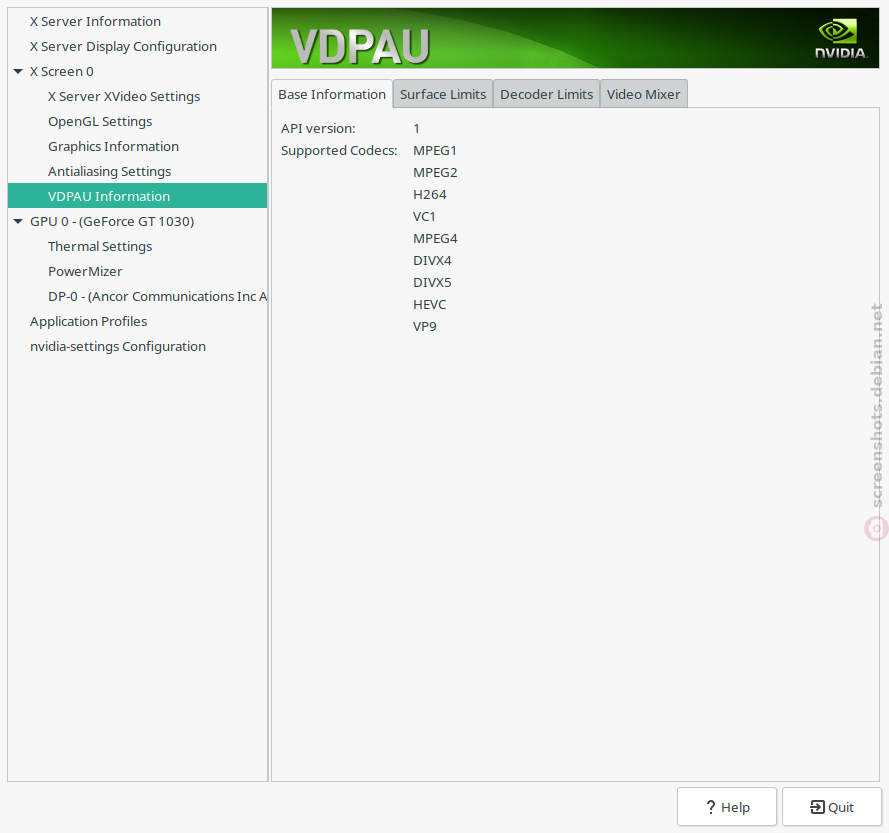The width and height of the screenshot is (889, 833).
Task: Click the H264 codec entry
Action: (x=430, y=194)
